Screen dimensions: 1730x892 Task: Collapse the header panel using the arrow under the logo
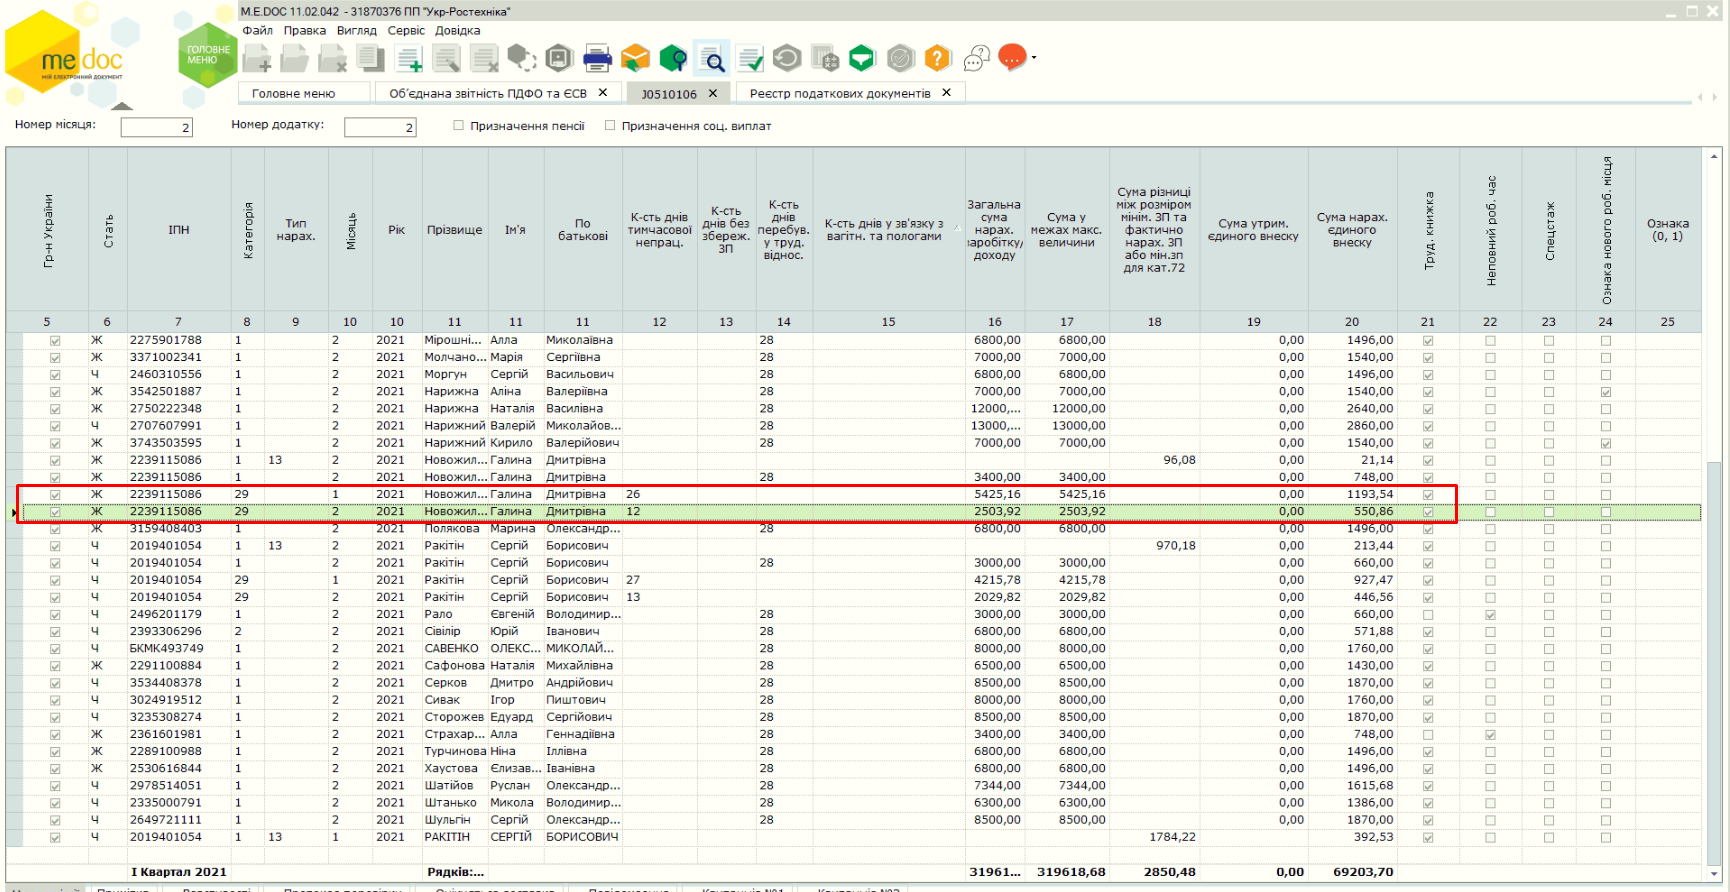[122, 105]
